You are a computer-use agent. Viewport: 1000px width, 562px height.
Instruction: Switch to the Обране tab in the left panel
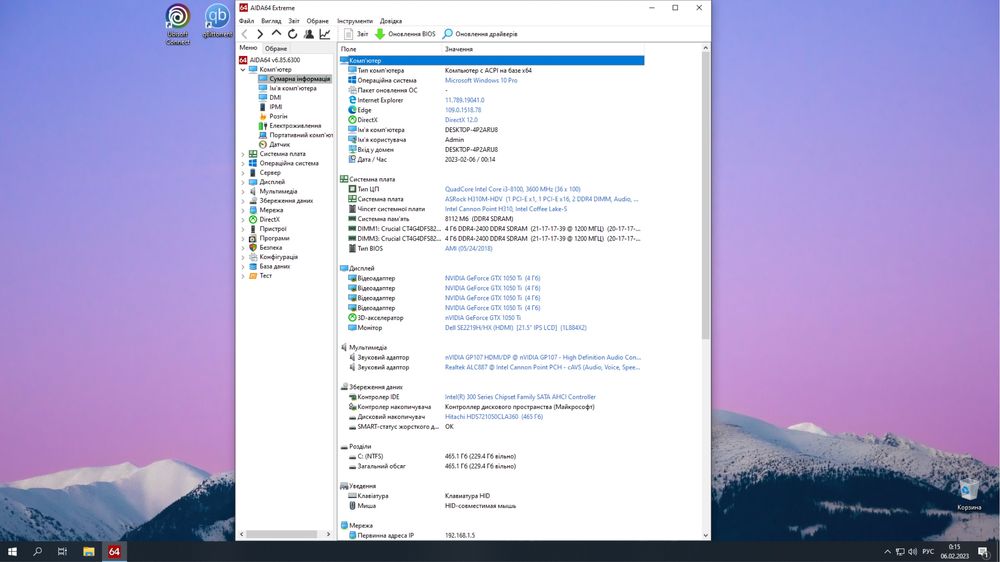[x=276, y=48]
